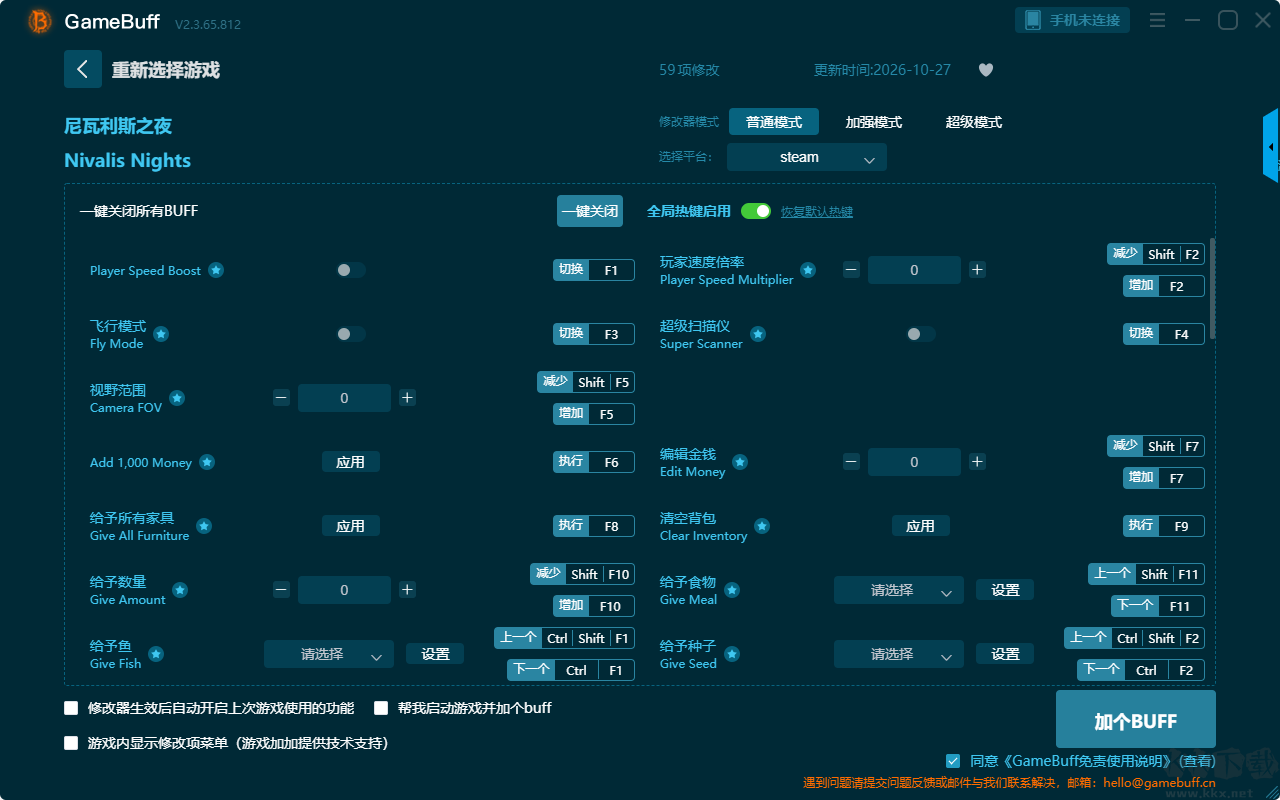1280x800 pixels.
Task: Click the Edit Money value field
Action: 914,462
